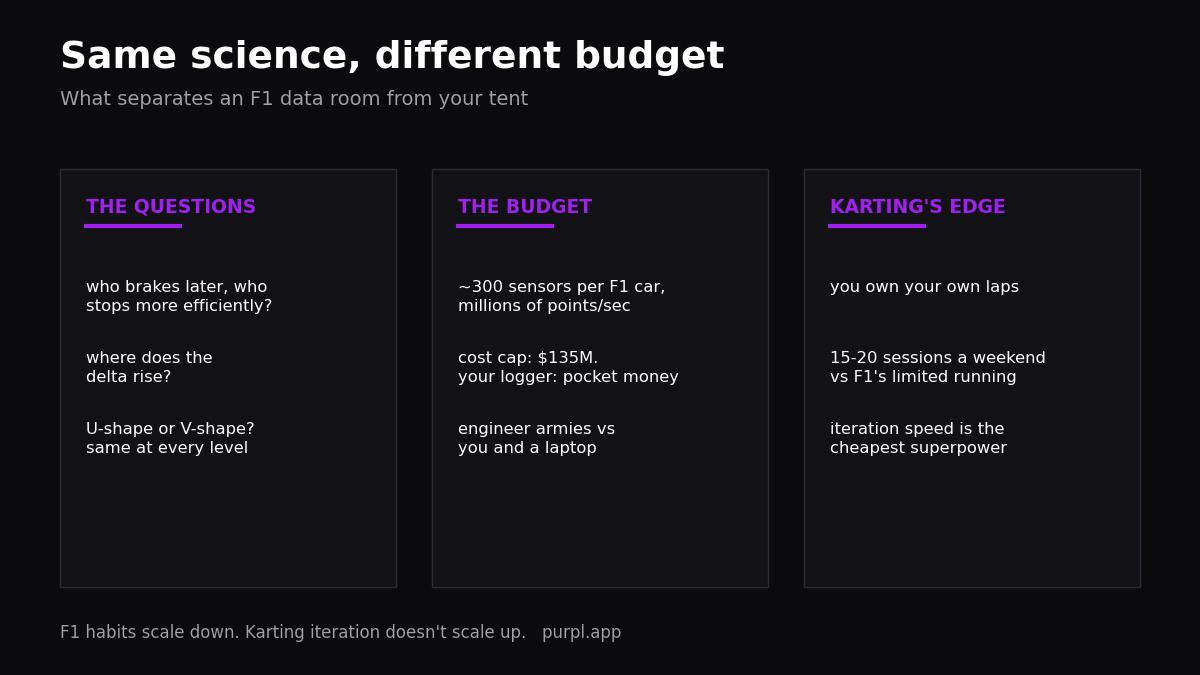This screenshot has width=1200, height=675.
Task: Select the subtitle about F1 data room
Action: (x=294, y=100)
